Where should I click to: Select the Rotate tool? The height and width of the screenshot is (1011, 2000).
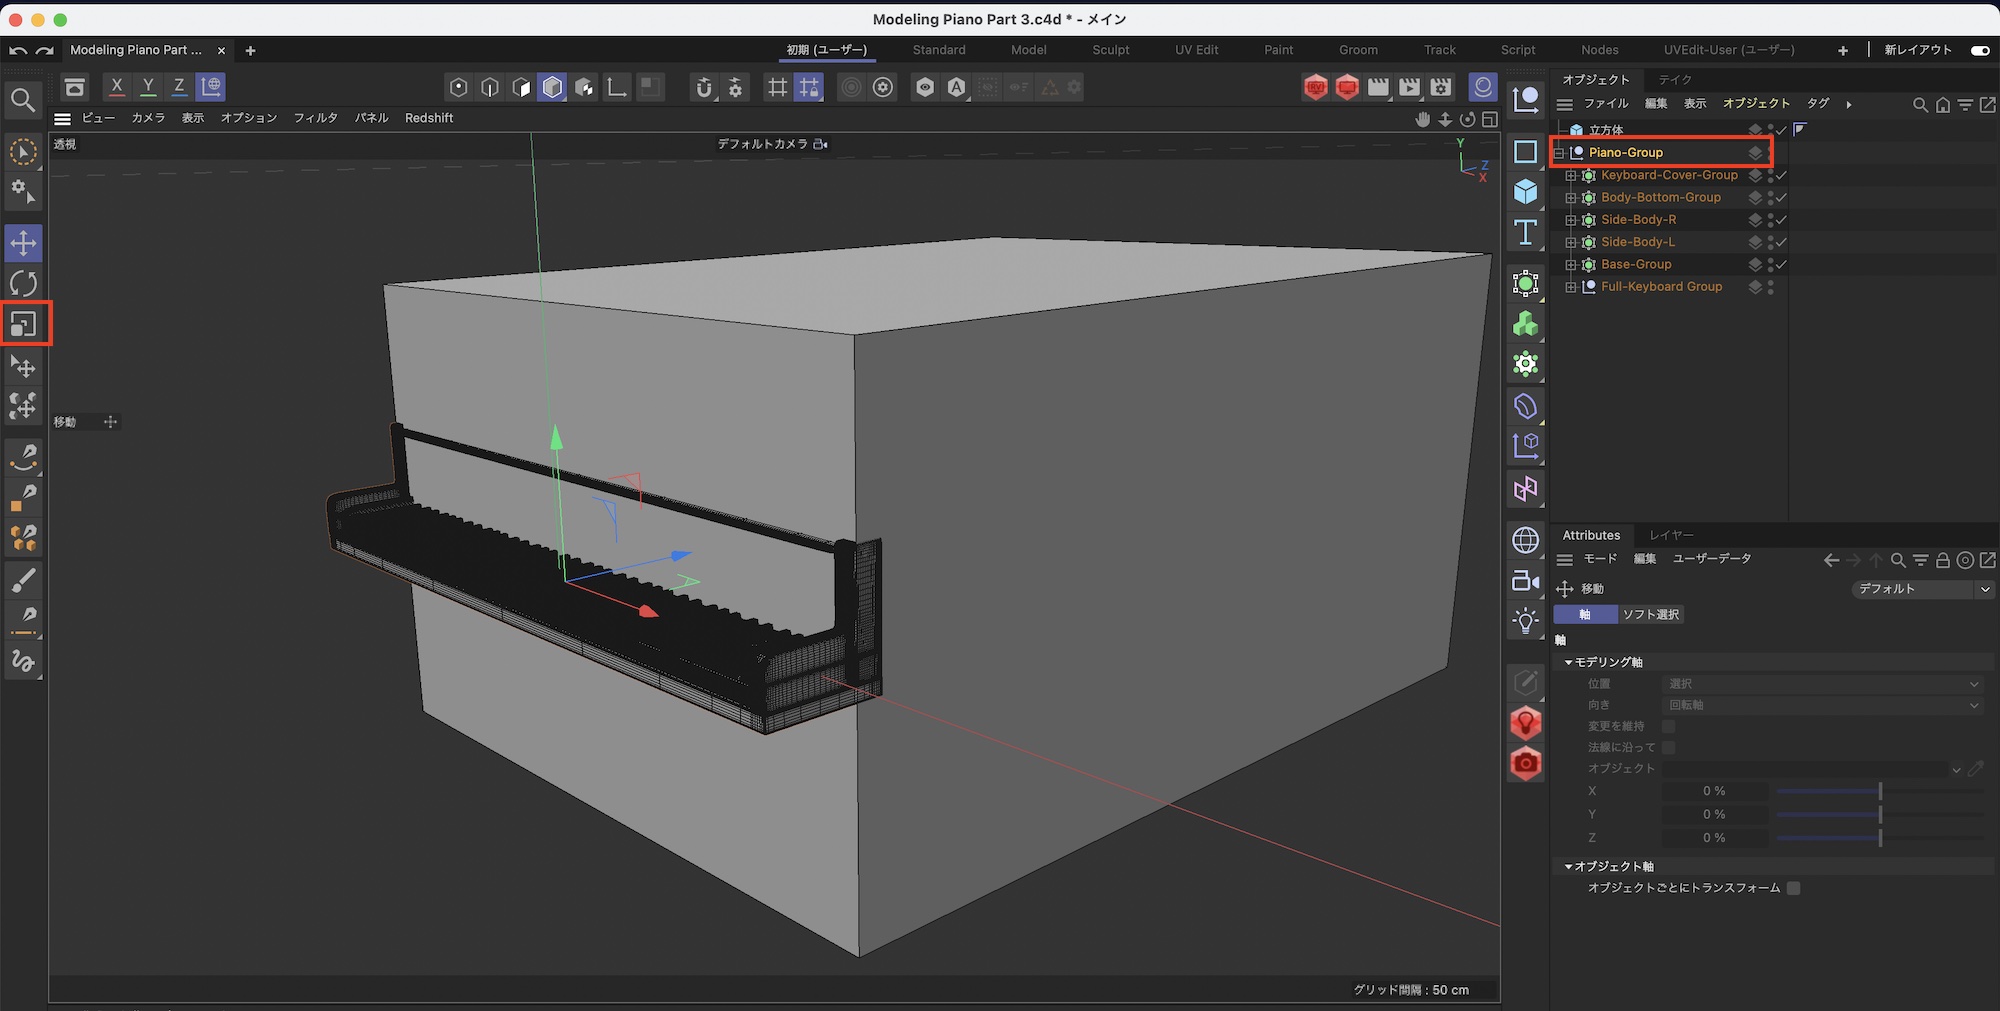coord(23,283)
